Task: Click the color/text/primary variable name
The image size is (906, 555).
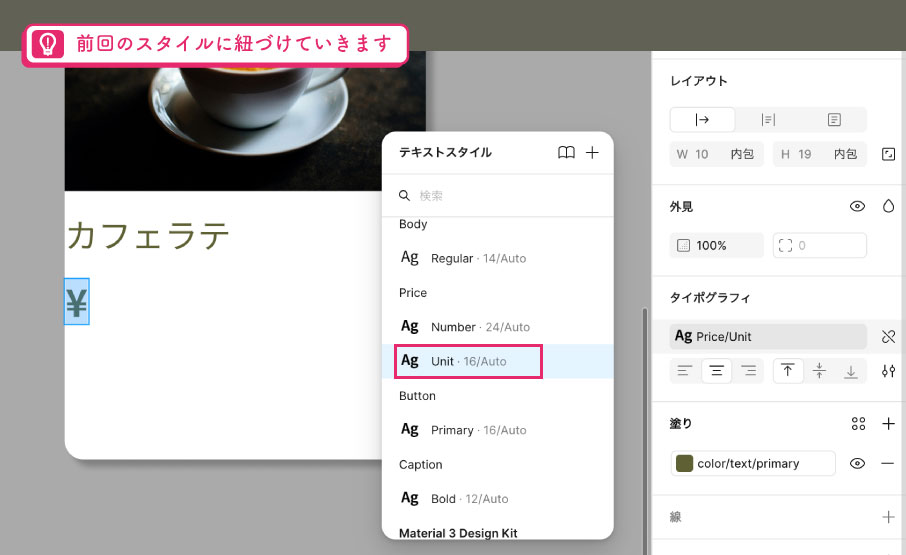Action: [748, 464]
